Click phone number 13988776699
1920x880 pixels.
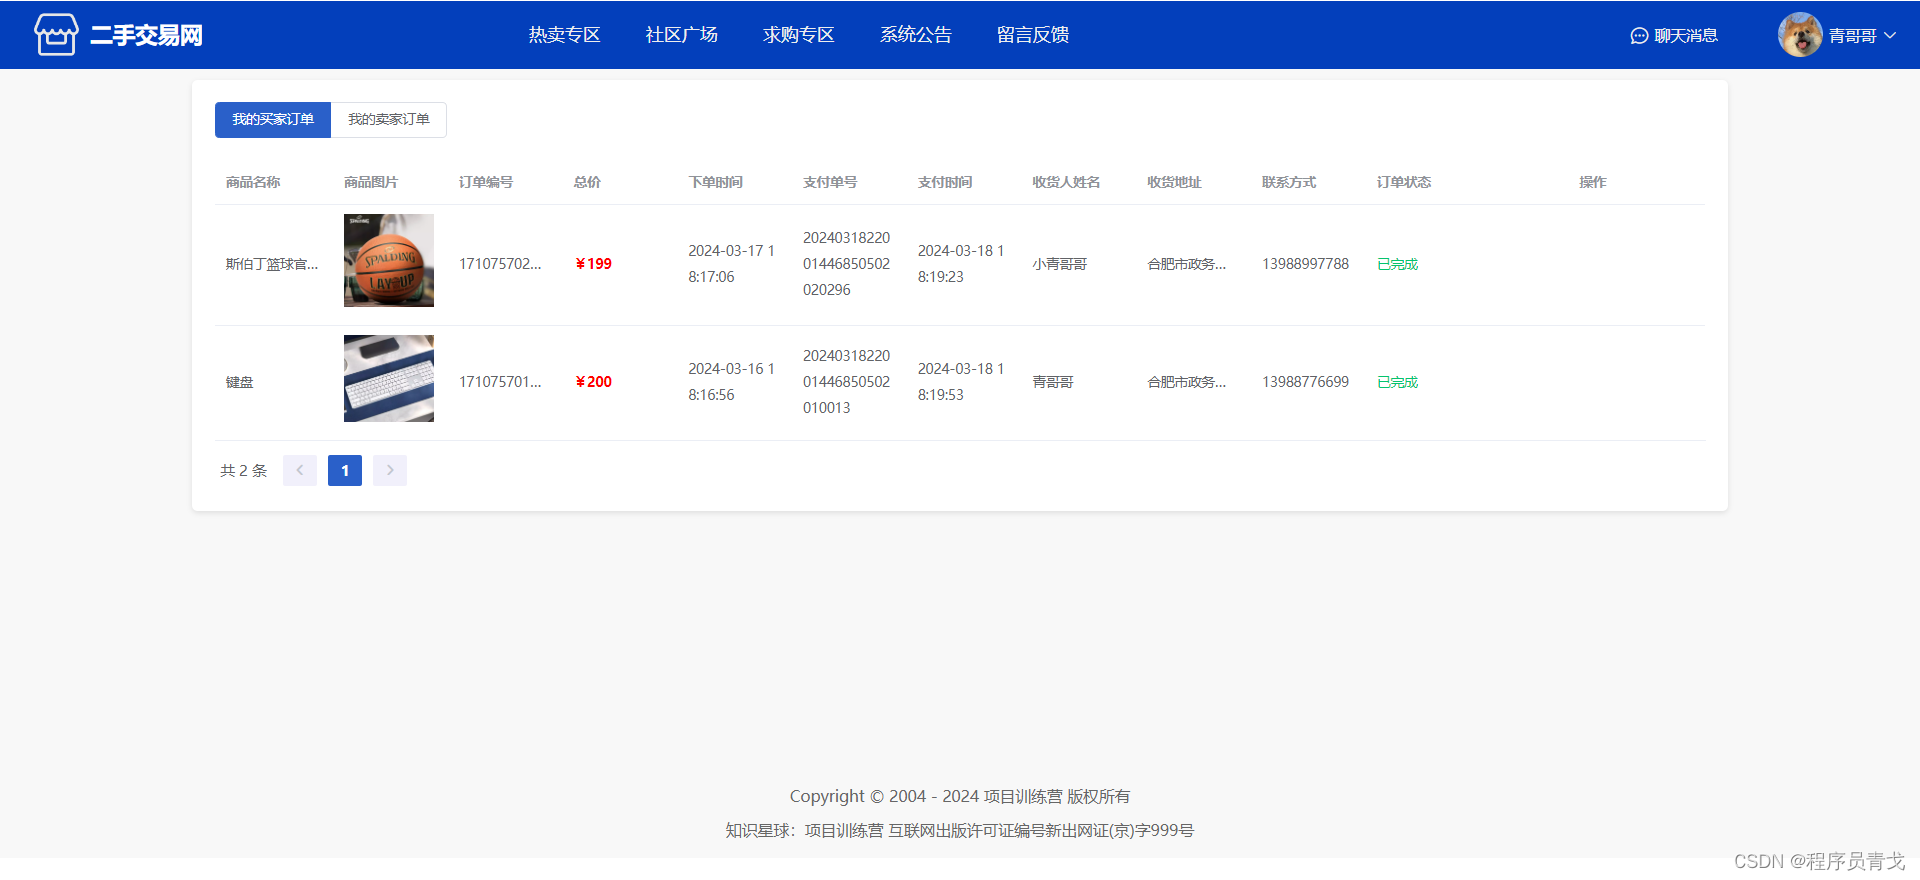(x=1305, y=382)
